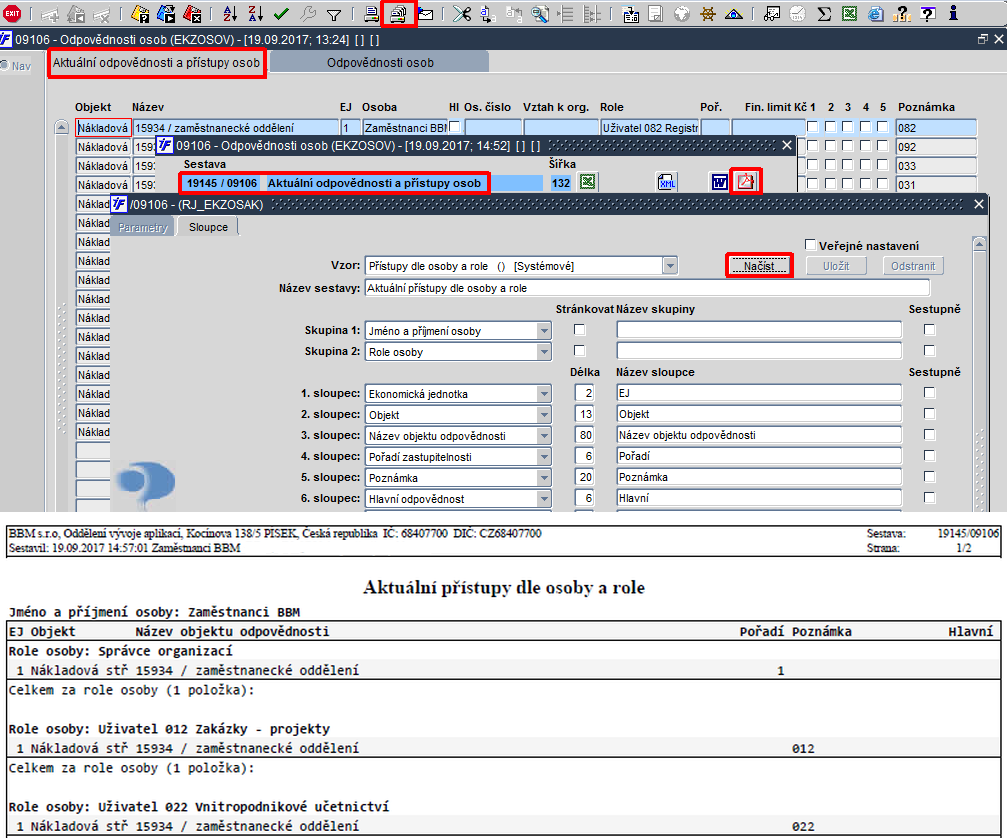Click the red EXIT icon in toolbar
The image size is (1007, 839).
click(13, 14)
